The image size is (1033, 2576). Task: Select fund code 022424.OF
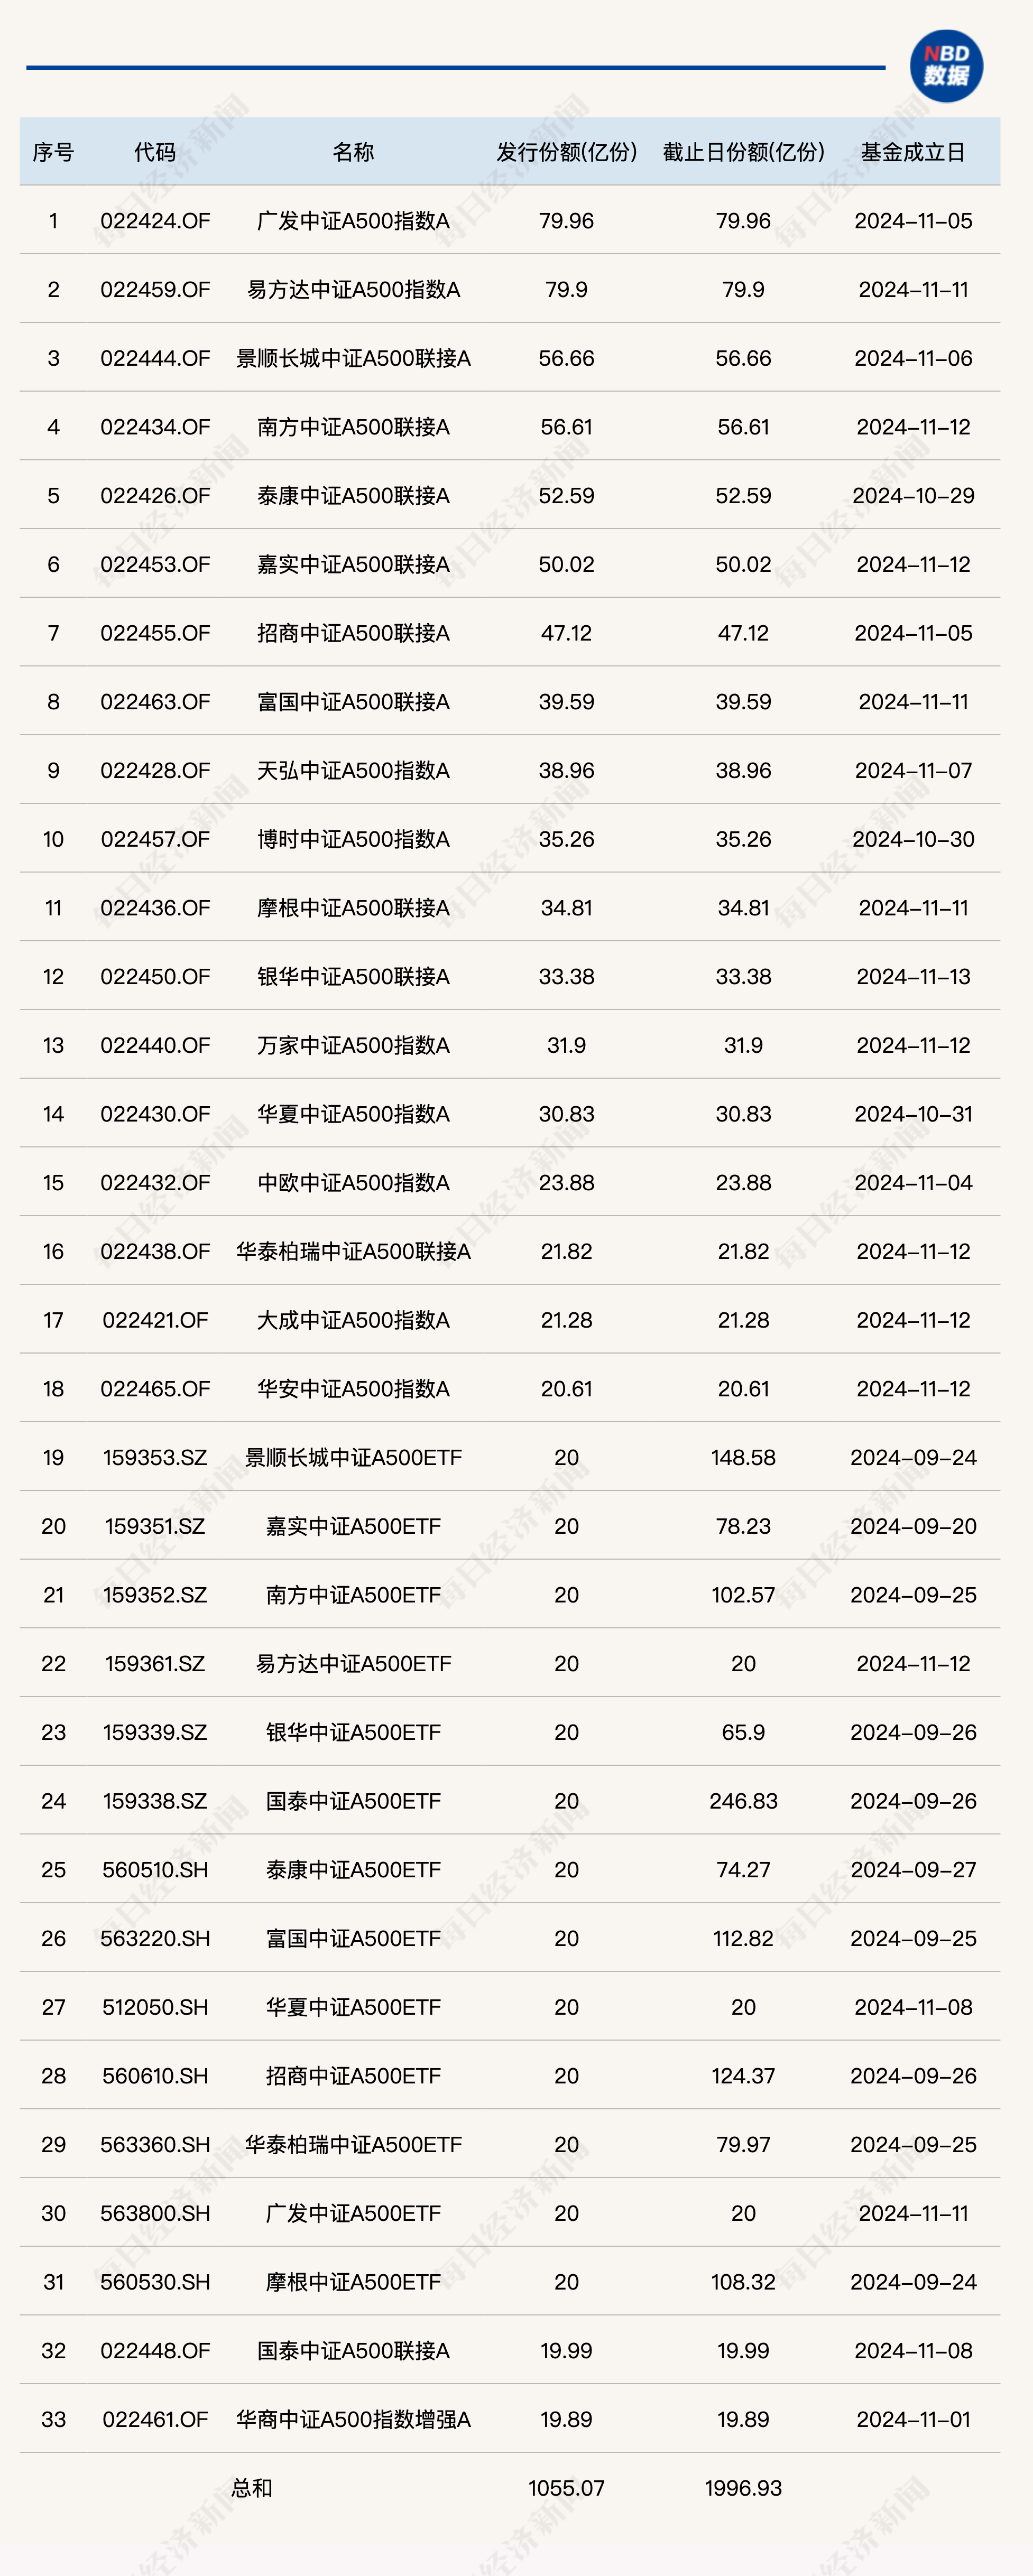tap(155, 221)
